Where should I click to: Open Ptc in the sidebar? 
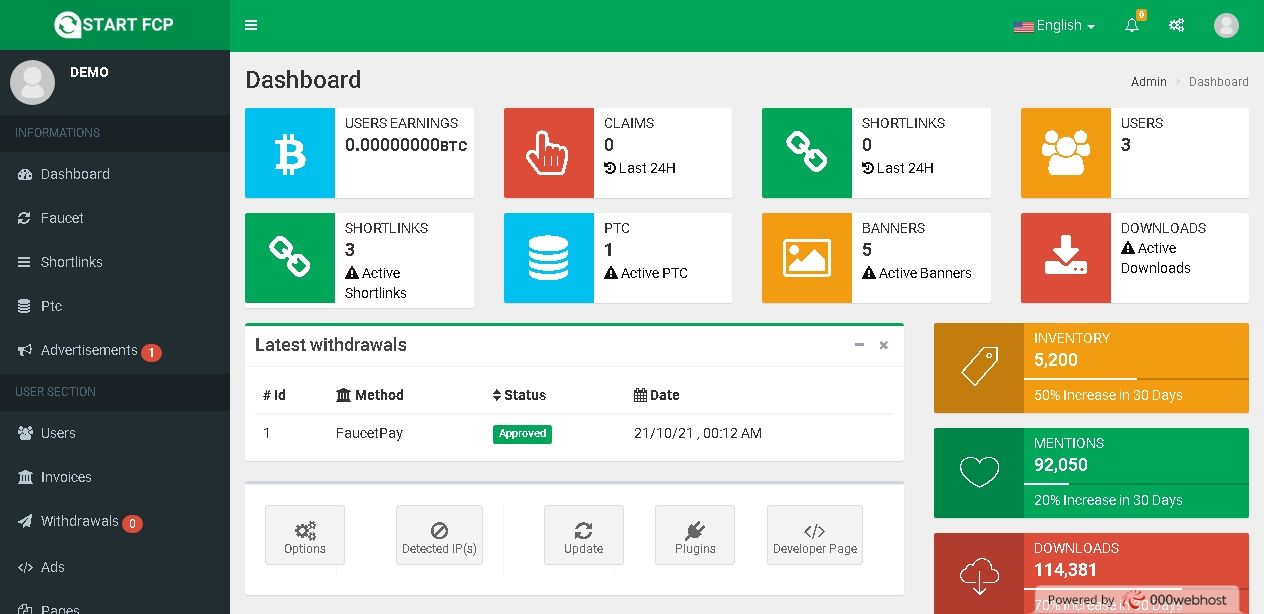(x=115, y=306)
